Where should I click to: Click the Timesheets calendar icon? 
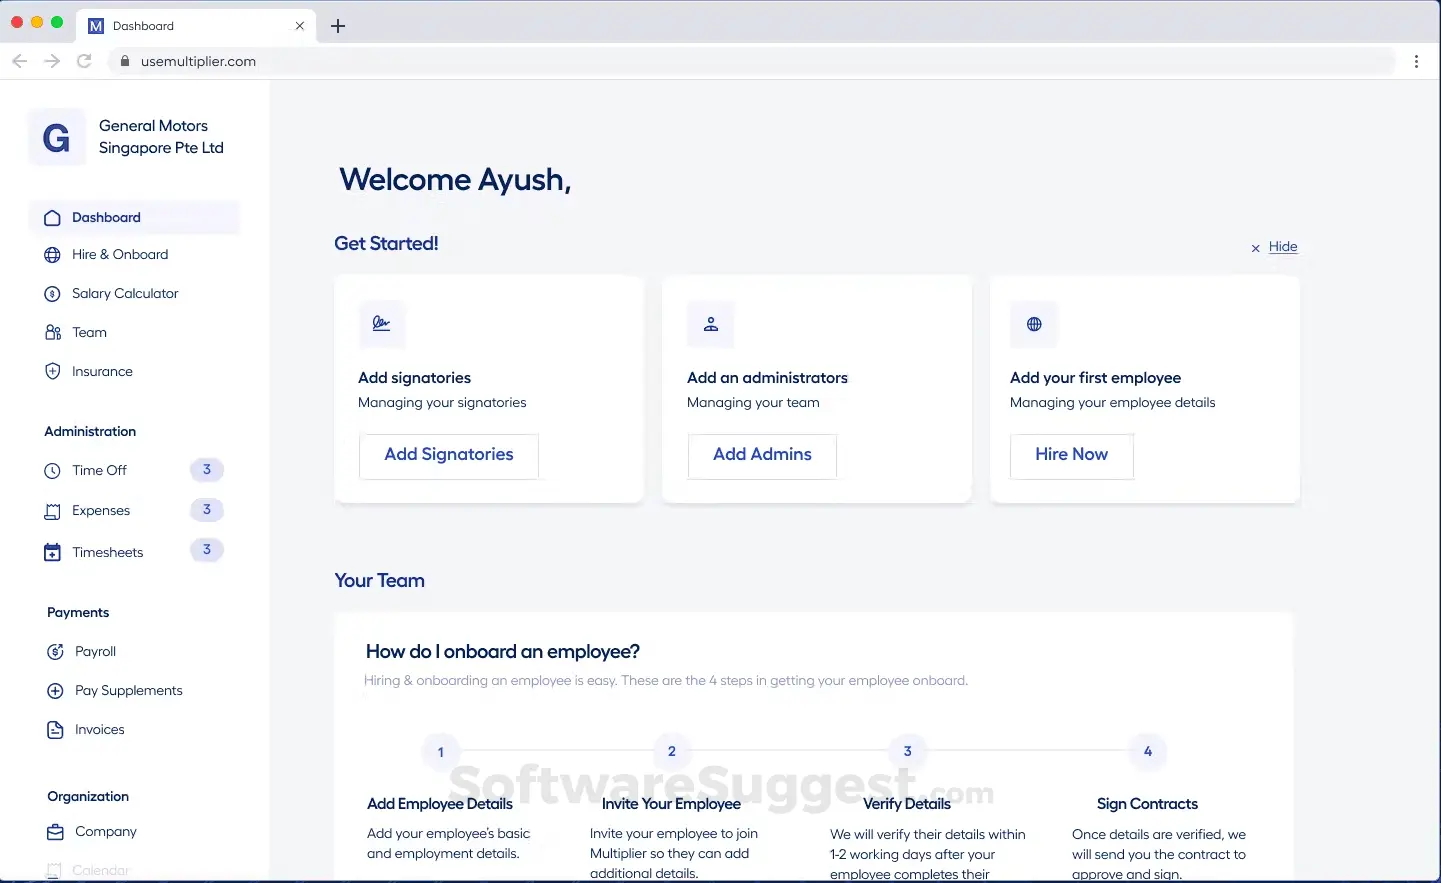point(52,553)
